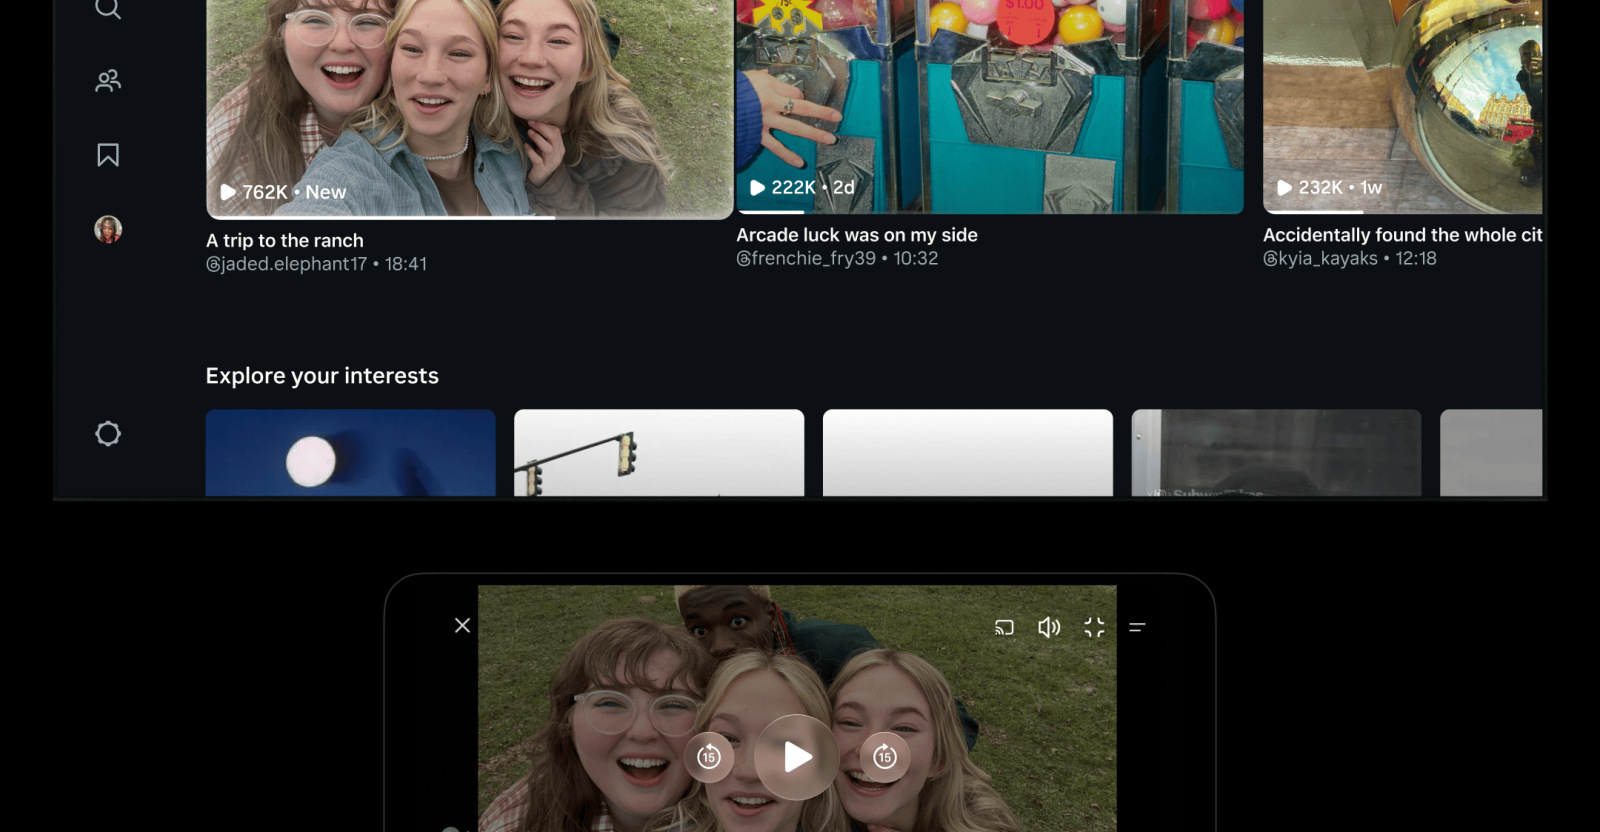
Task: Click the 'Explore your interests' heading
Action: pos(322,376)
